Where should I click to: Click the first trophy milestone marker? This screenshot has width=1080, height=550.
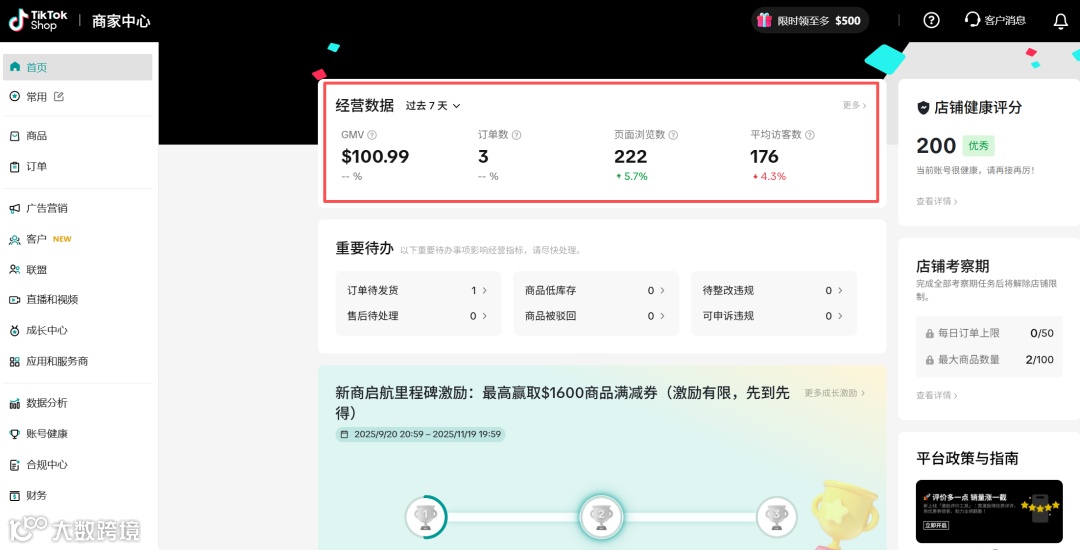(x=426, y=516)
